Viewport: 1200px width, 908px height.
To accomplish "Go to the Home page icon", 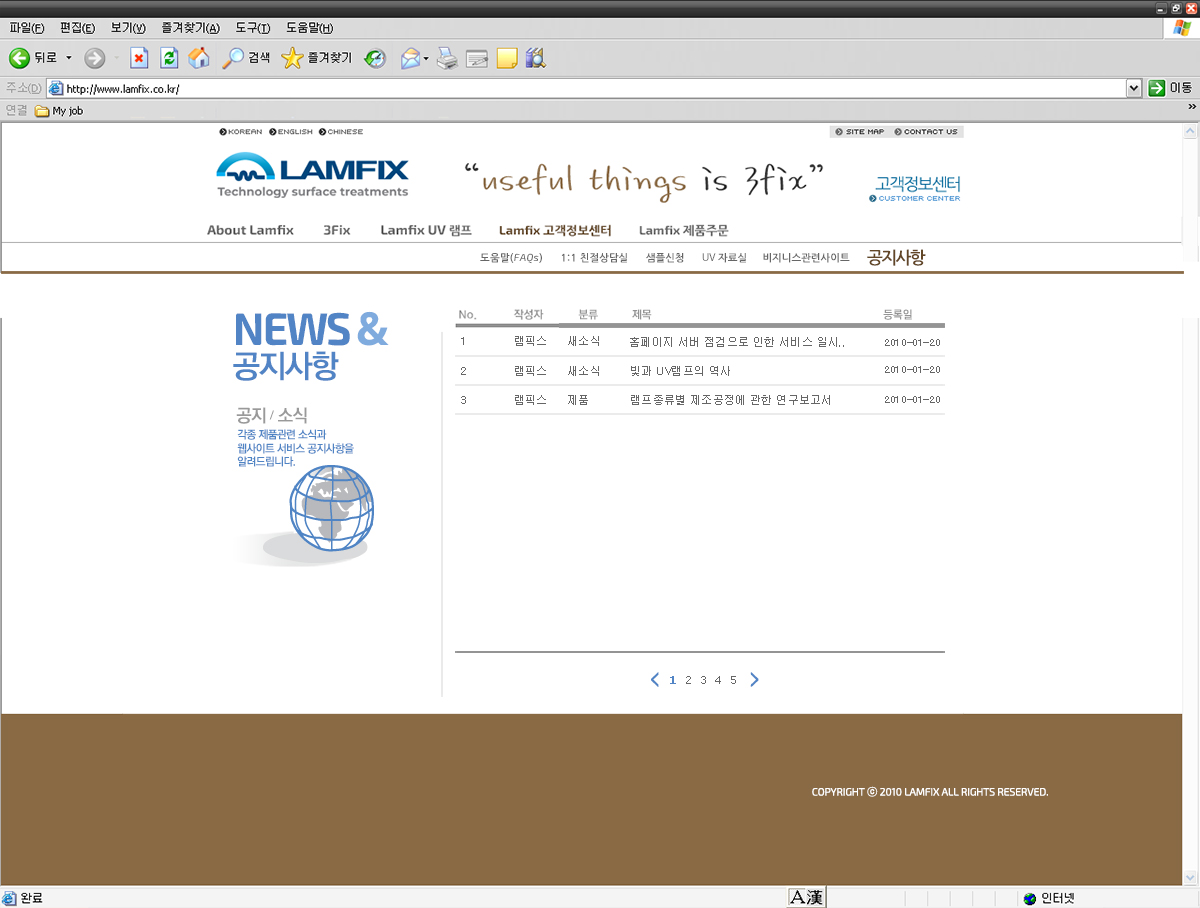I will click(199, 58).
